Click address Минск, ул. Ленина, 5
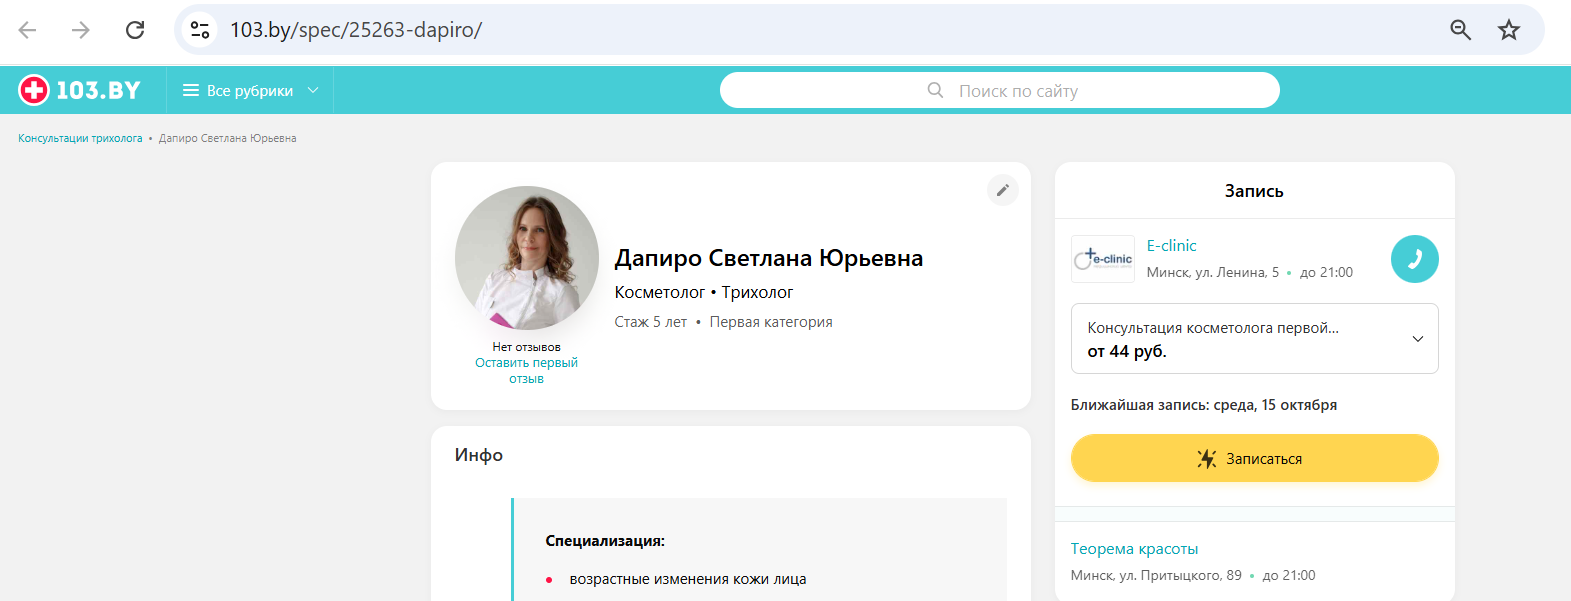The width and height of the screenshot is (1571, 601). pyautogui.click(x=1213, y=272)
